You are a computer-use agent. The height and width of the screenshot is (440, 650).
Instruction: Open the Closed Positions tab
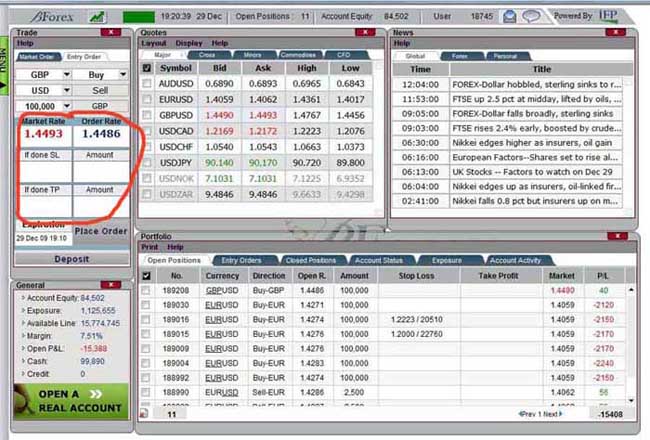coord(311,260)
